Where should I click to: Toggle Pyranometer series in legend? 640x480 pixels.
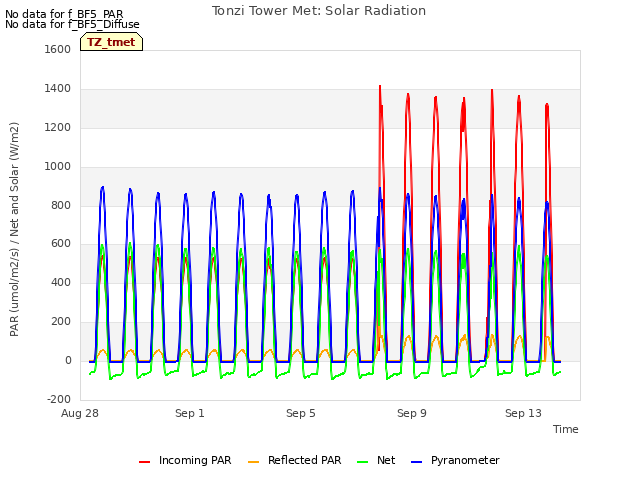click(x=455, y=460)
